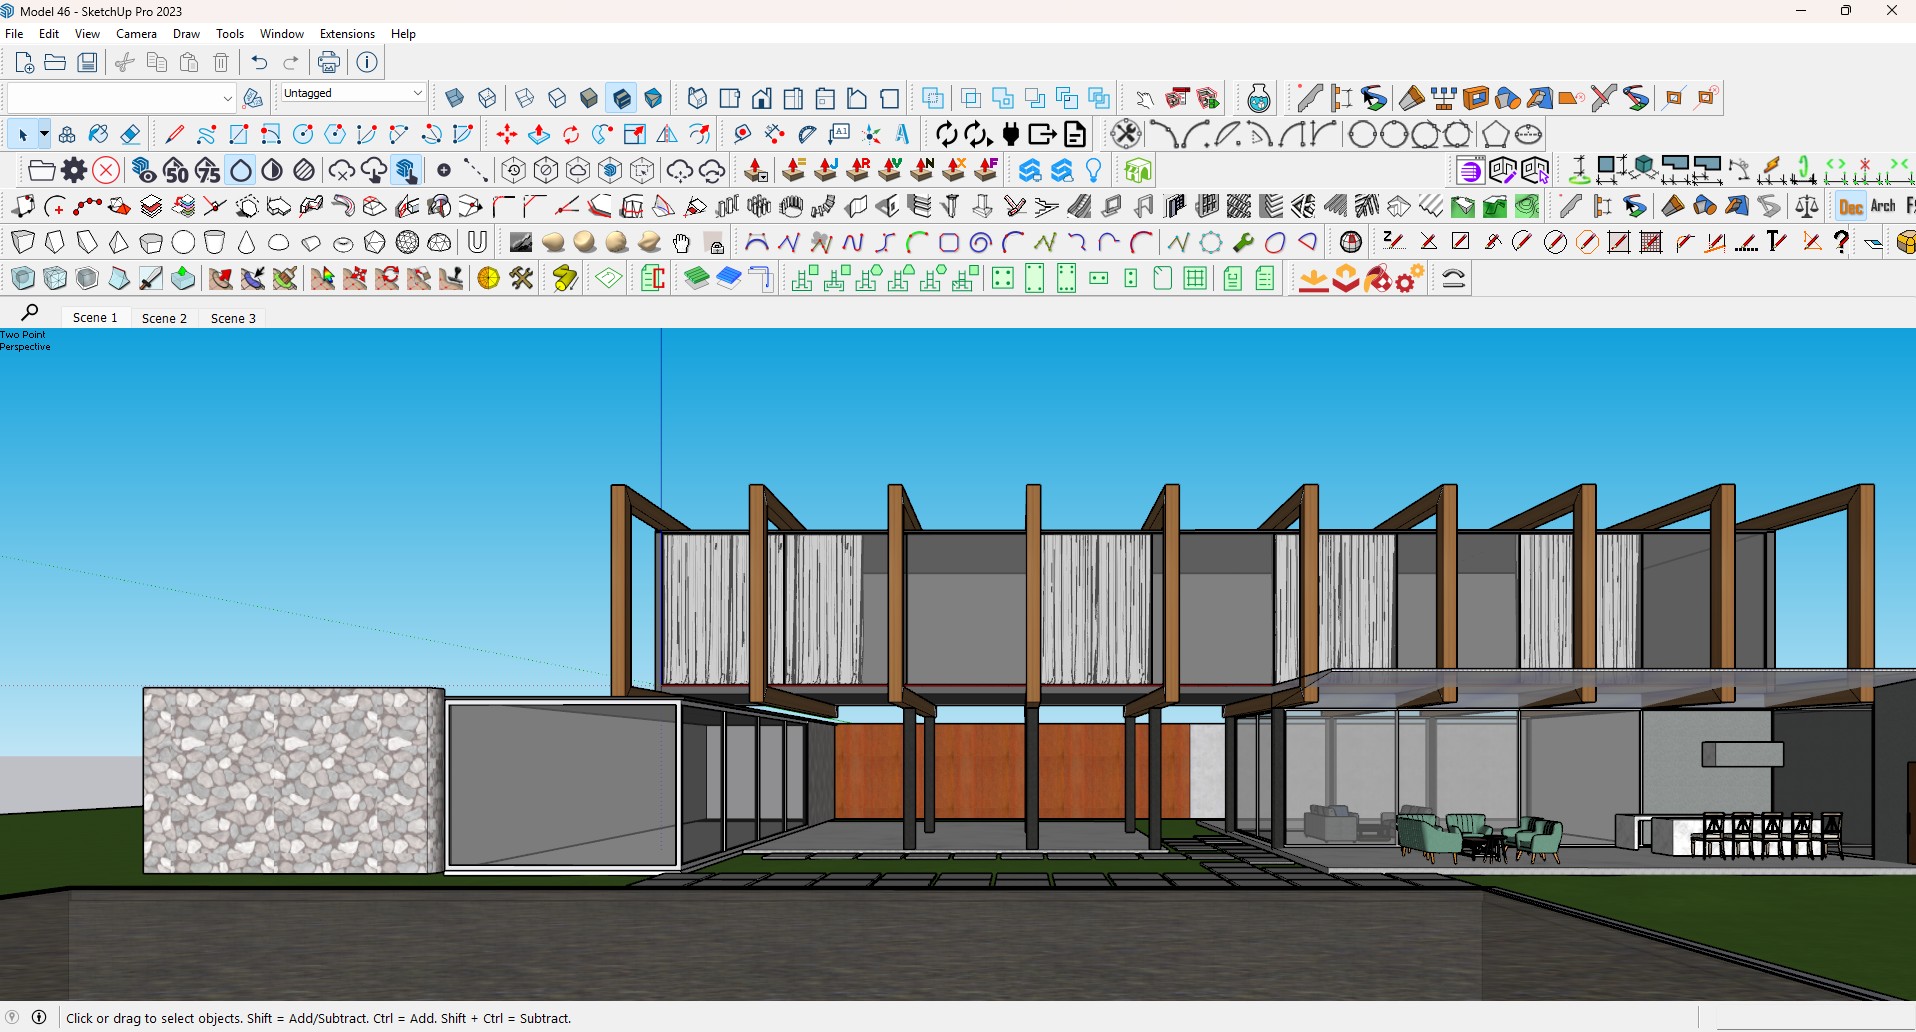Select the Protractor tool
The width and height of the screenshot is (1916, 1032).
point(807,134)
